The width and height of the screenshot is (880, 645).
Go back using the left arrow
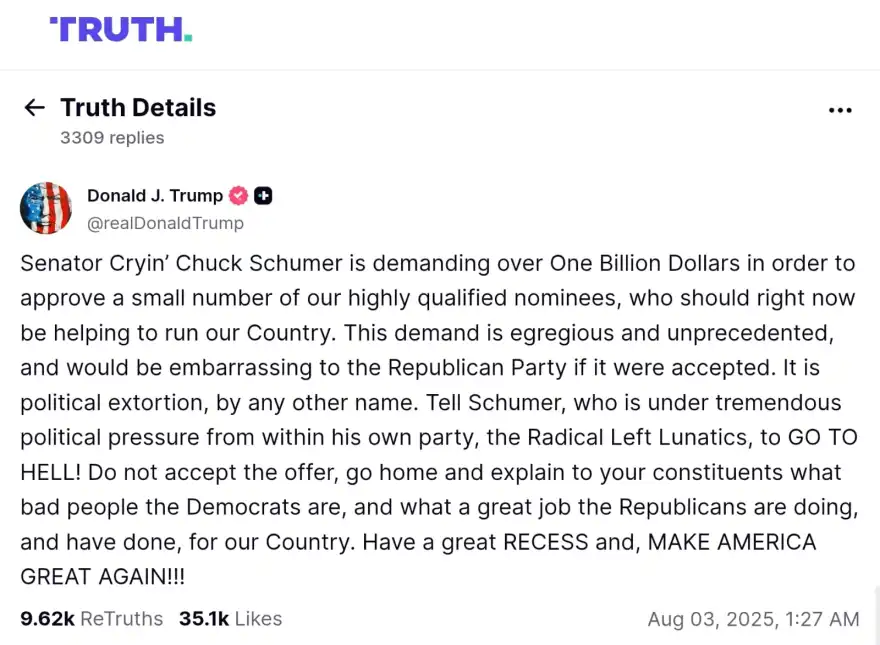coord(35,108)
